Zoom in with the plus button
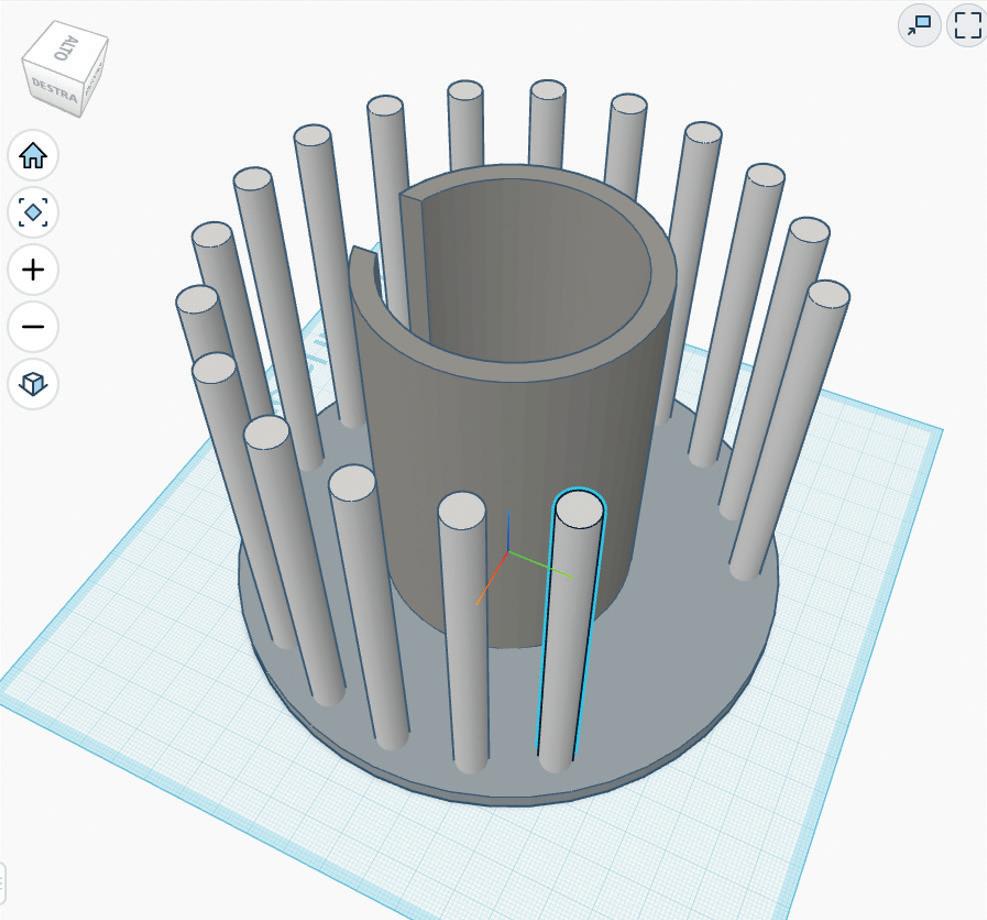This screenshot has width=987, height=920. click(x=33, y=269)
